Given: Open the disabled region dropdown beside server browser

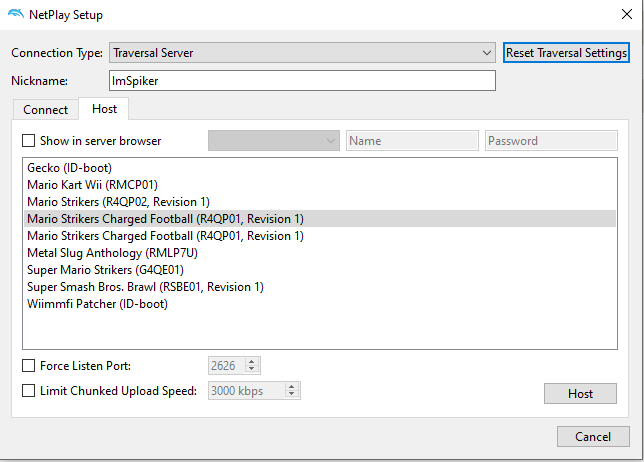Looking at the screenshot, I should coord(274,140).
